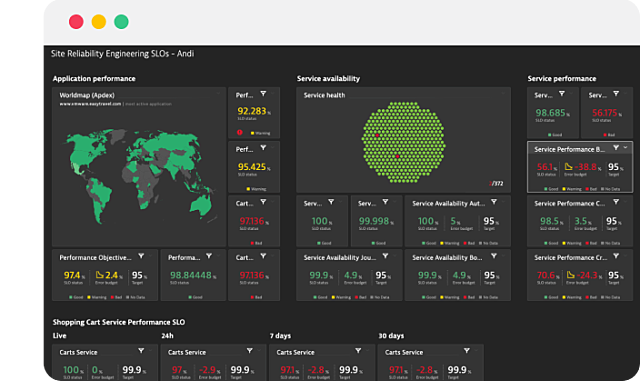
Task: Click Bad legend swatch in Serv... 56.175 tile
Action: pos(604,135)
